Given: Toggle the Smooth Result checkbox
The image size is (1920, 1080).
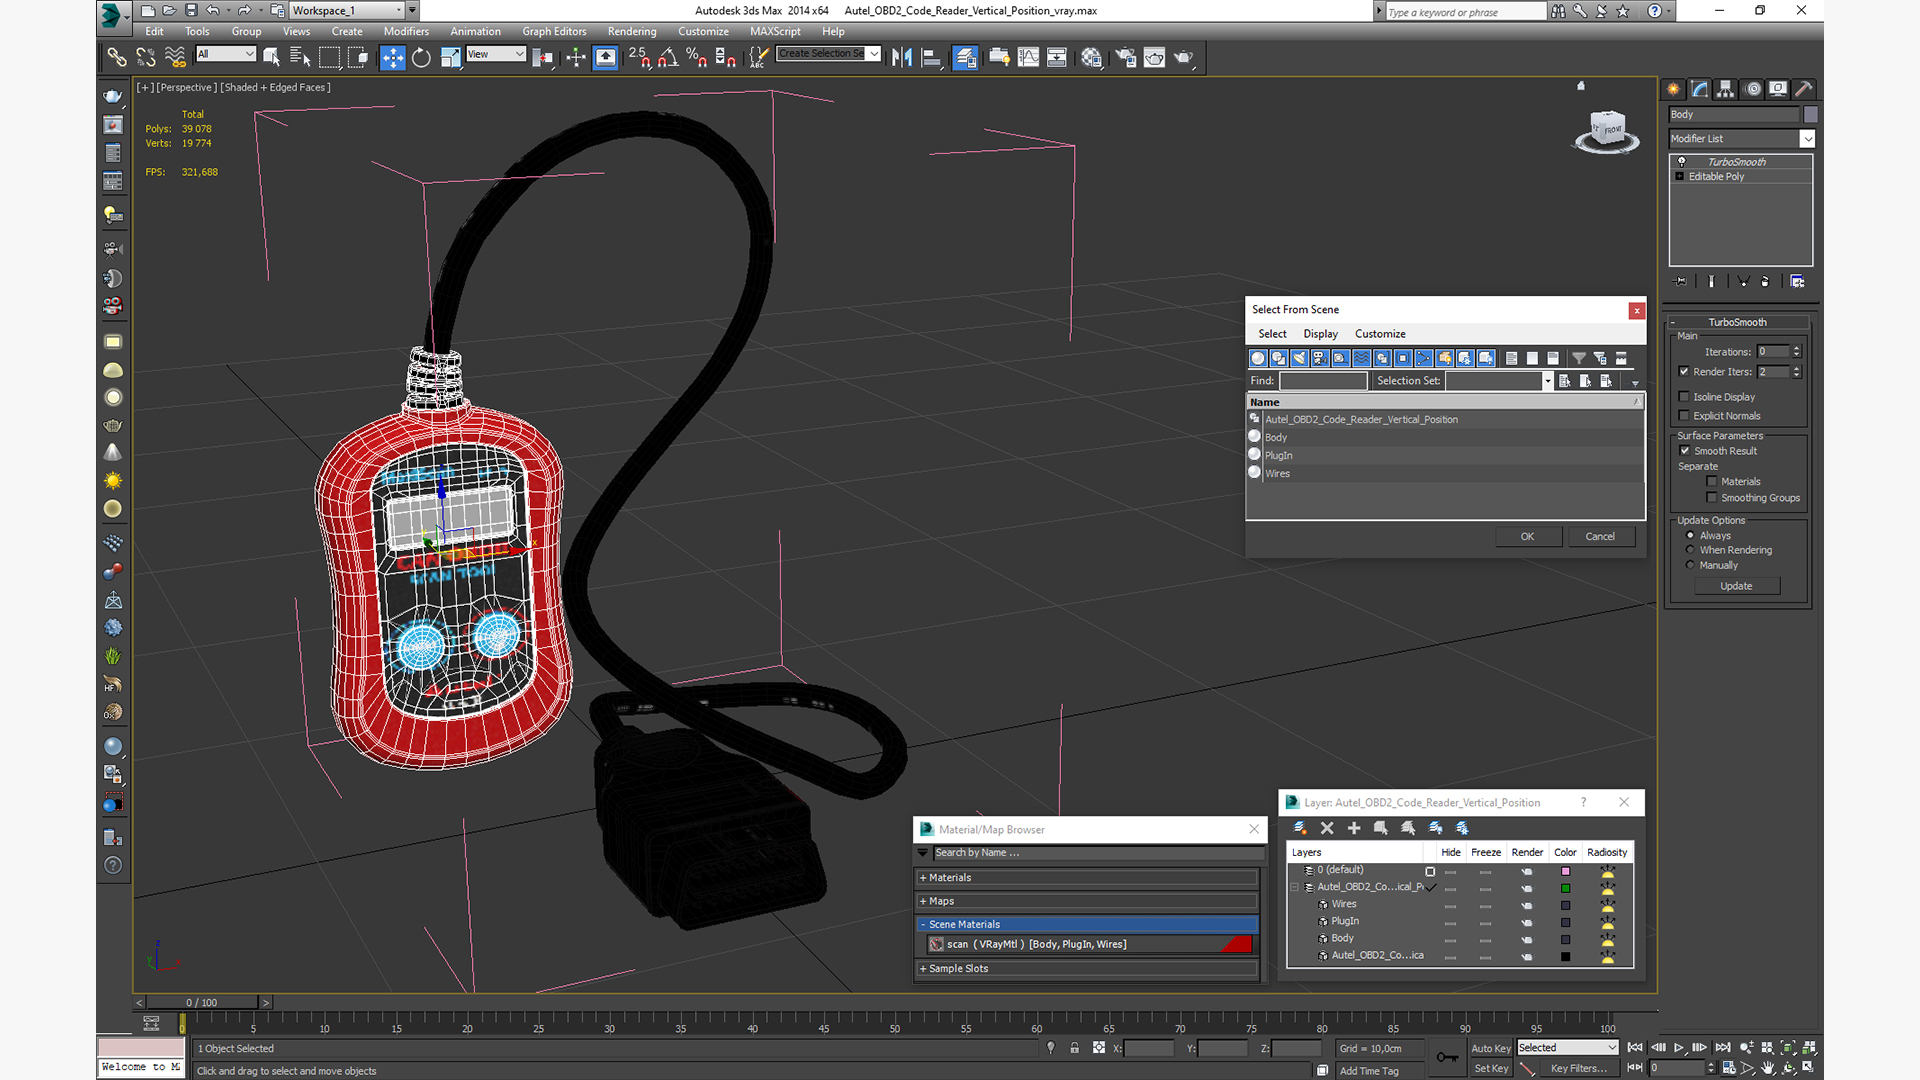Looking at the screenshot, I should (x=1685, y=451).
